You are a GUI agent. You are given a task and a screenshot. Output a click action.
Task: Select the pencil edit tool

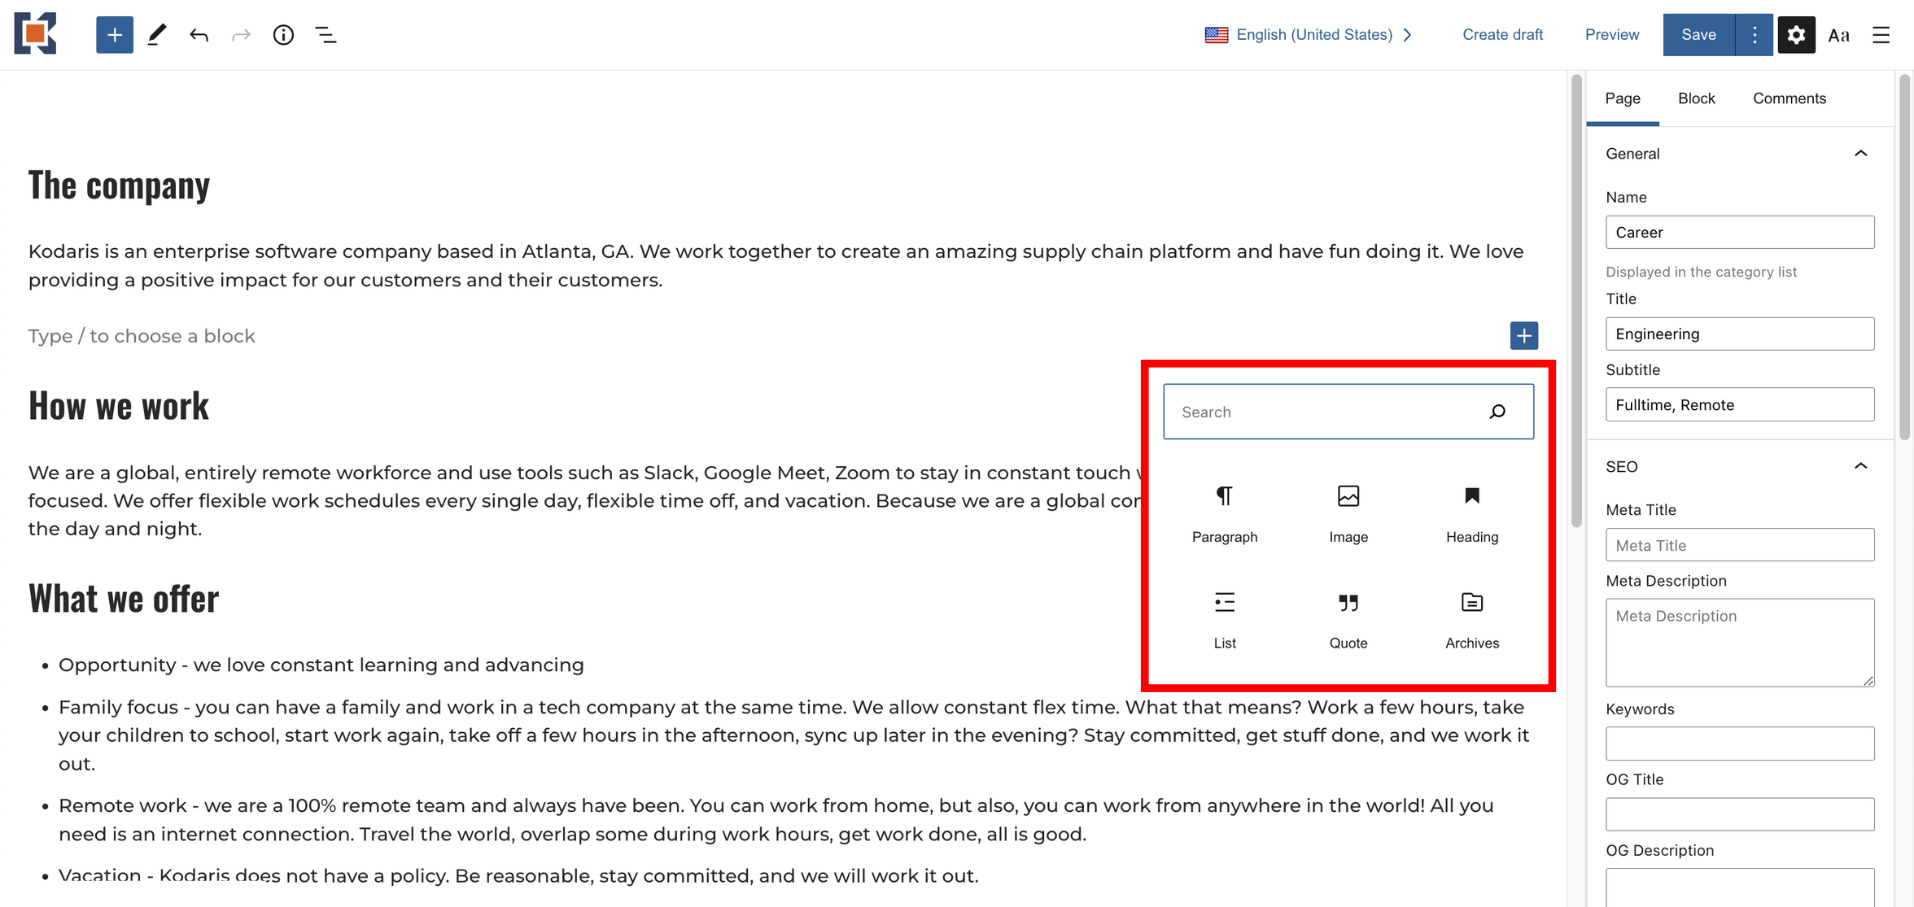pos(157,35)
